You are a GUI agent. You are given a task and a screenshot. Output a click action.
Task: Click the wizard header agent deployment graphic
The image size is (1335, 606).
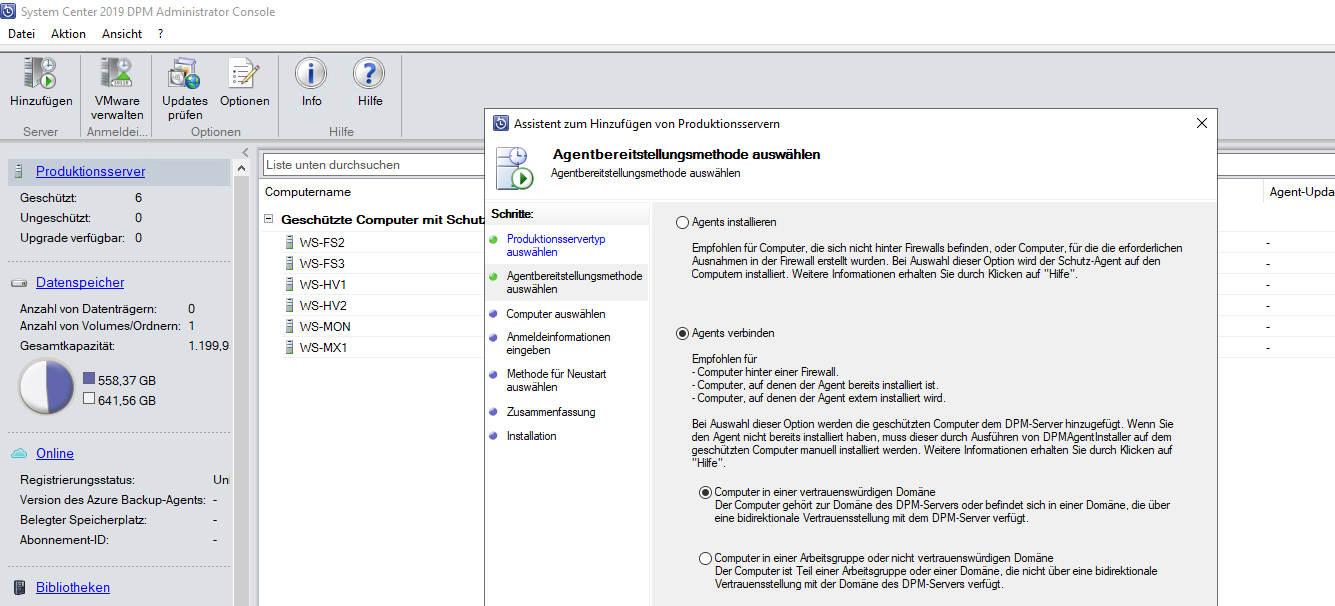tap(515, 168)
